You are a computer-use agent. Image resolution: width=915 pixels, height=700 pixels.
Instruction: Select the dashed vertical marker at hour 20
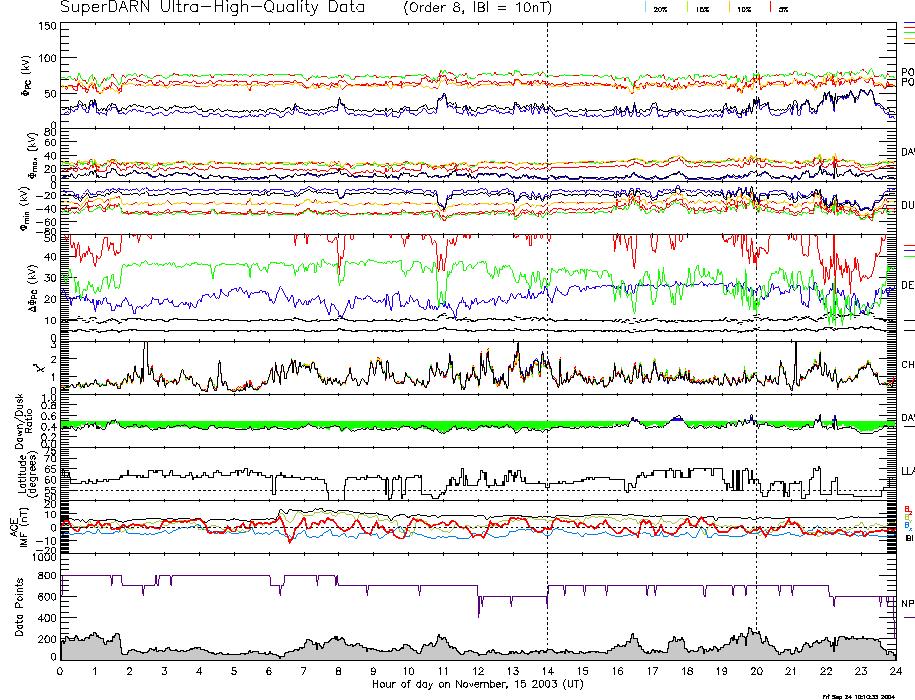click(x=757, y=300)
